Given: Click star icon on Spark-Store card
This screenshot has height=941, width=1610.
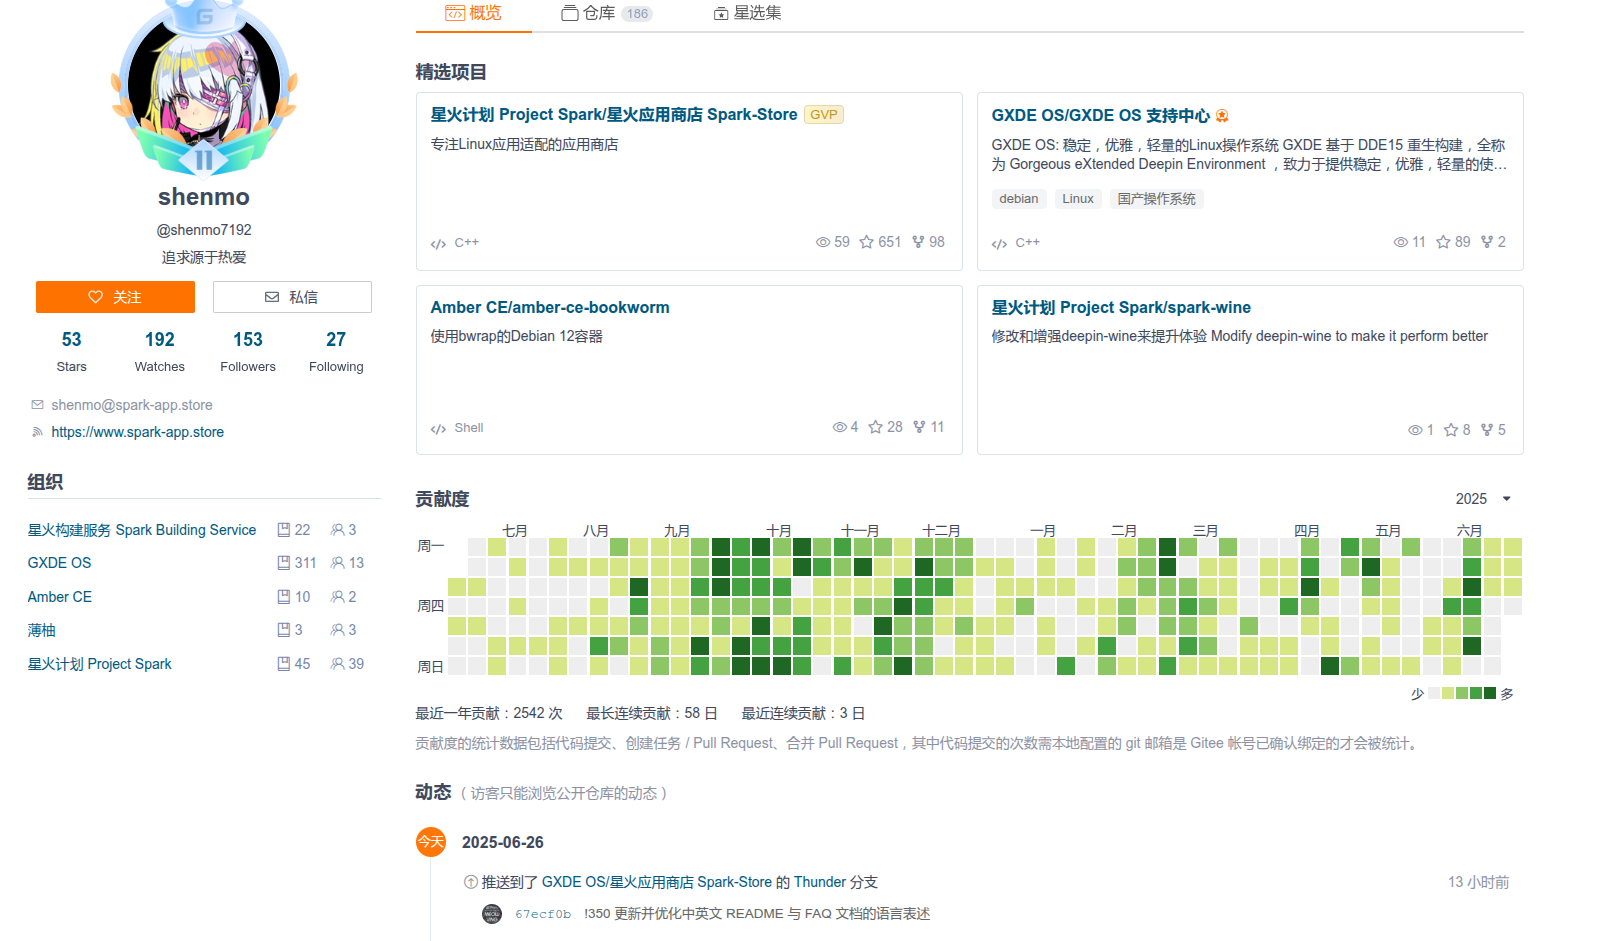Looking at the screenshot, I should coord(867,242).
